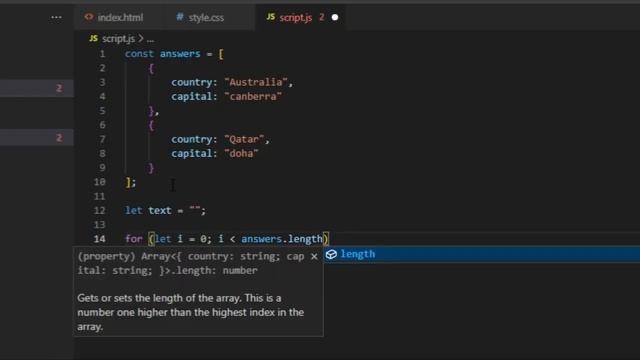Click the upper sidebar row with badge 2
This screenshot has height=360, width=640.
[37, 88]
